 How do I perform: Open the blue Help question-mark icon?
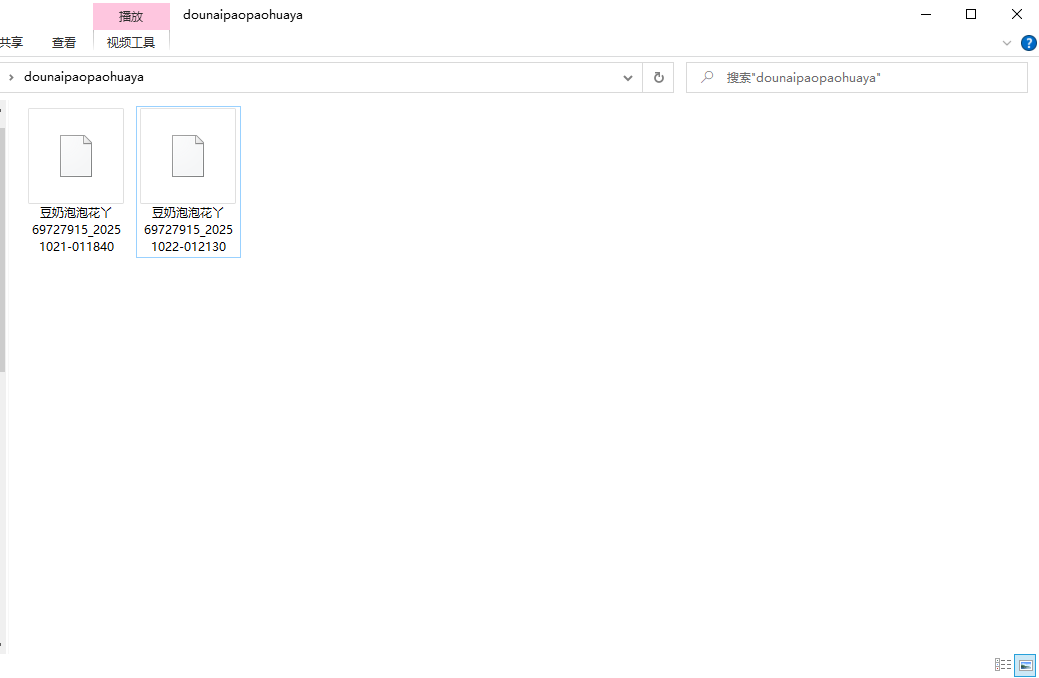tap(1028, 43)
